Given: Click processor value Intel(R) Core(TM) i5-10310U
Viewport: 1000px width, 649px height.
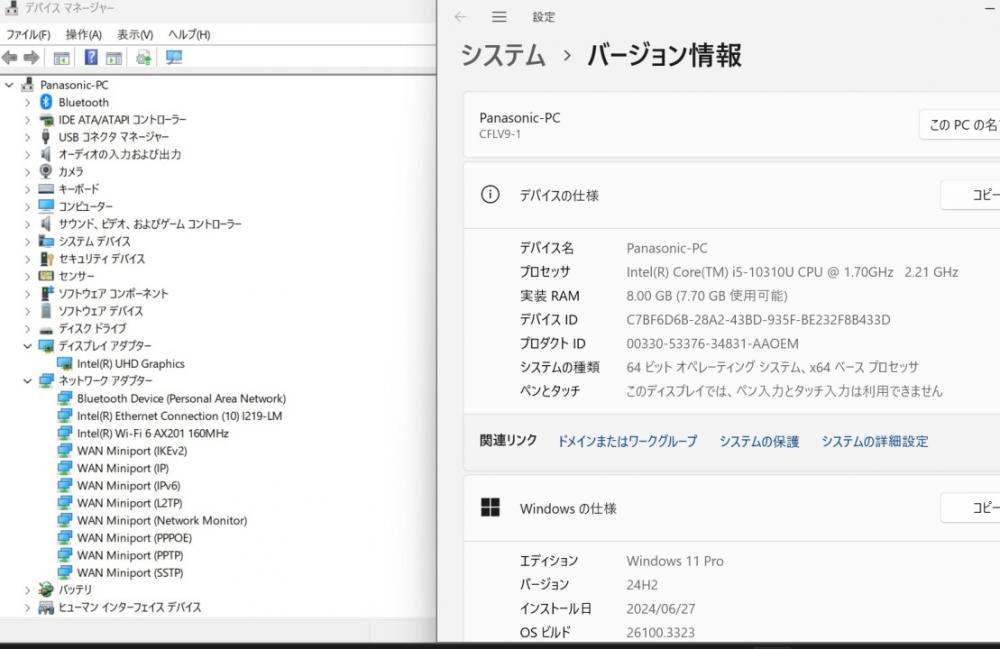Looking at the screenshot, I should point(792,272).
